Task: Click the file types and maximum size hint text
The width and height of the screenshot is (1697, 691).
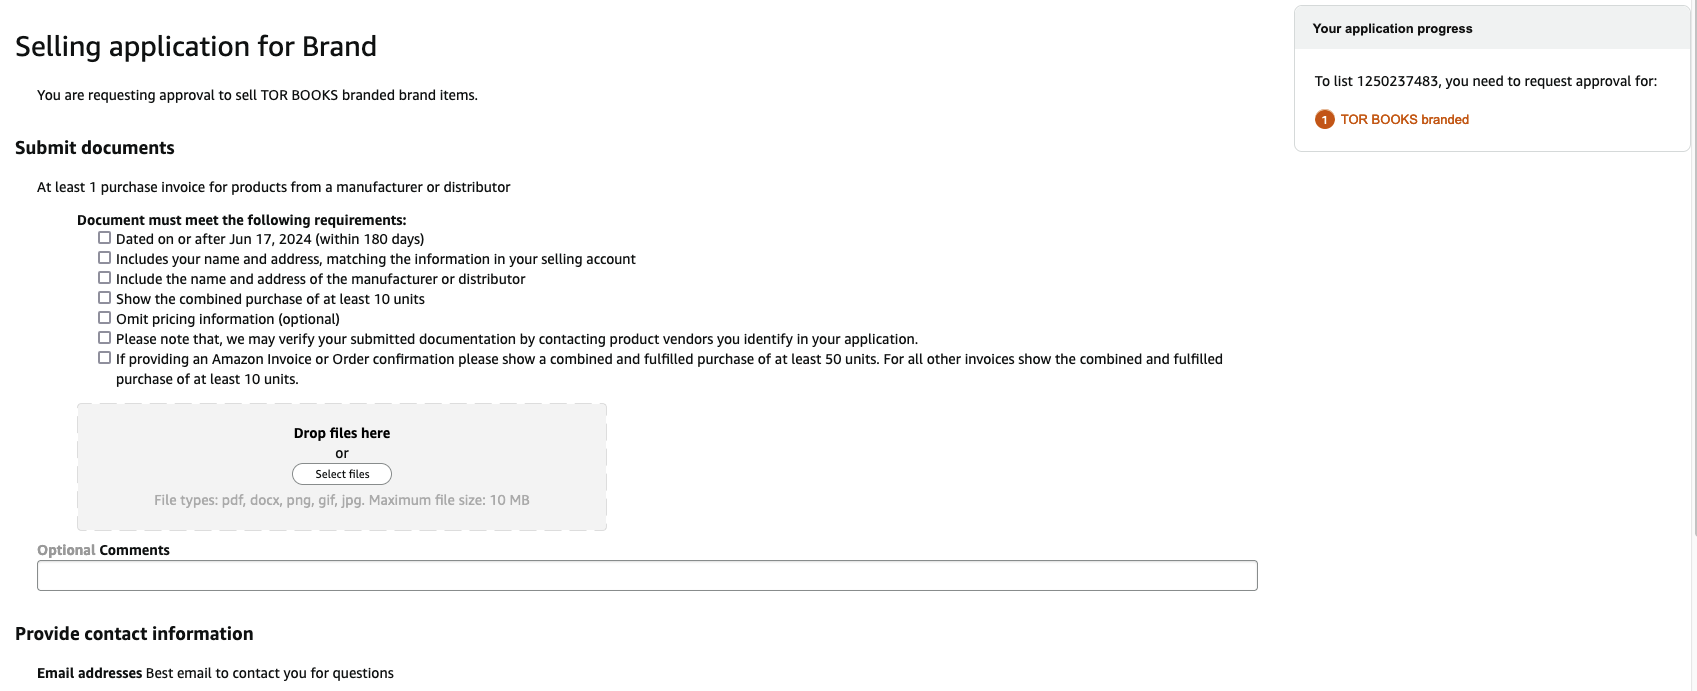Action: pos(342,500)
